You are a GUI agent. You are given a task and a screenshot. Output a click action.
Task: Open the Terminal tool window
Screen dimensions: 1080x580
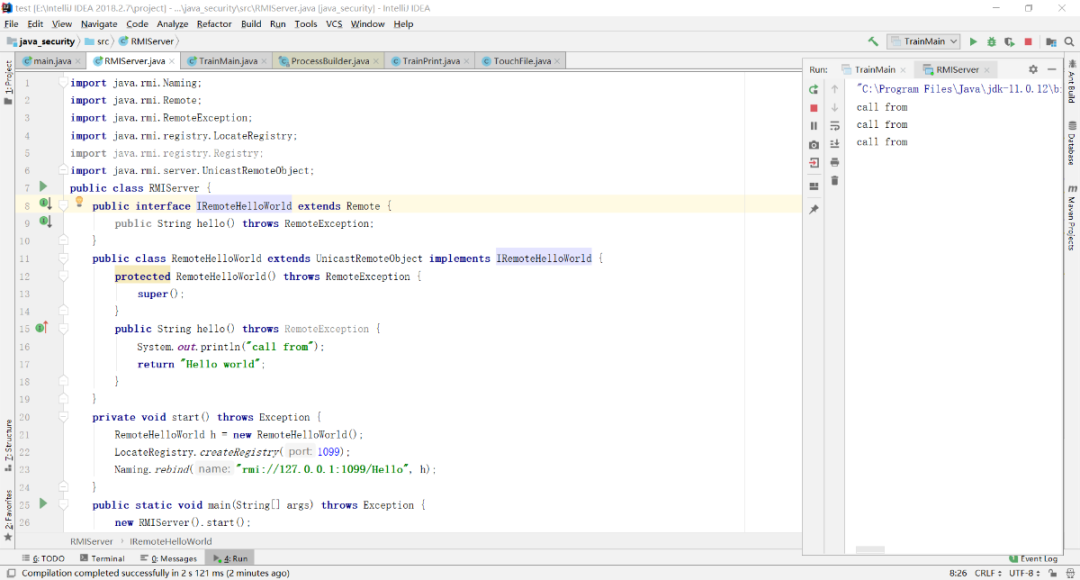click(103, 558)
